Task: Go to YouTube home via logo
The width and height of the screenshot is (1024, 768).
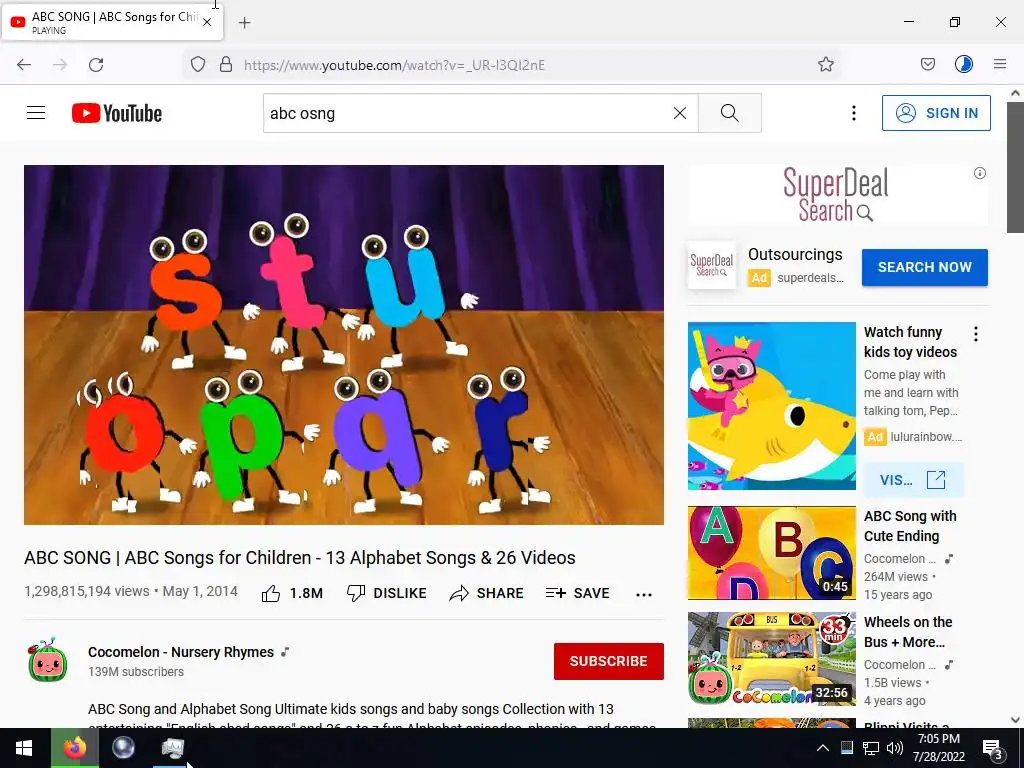Action: pyautogui.click(x=117, y=113)
